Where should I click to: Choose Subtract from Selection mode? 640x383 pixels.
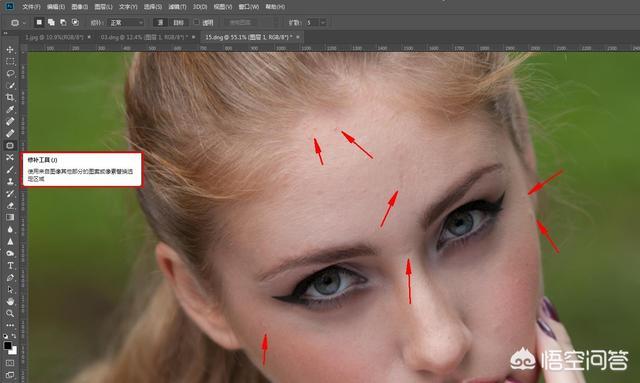coord(63,22)
